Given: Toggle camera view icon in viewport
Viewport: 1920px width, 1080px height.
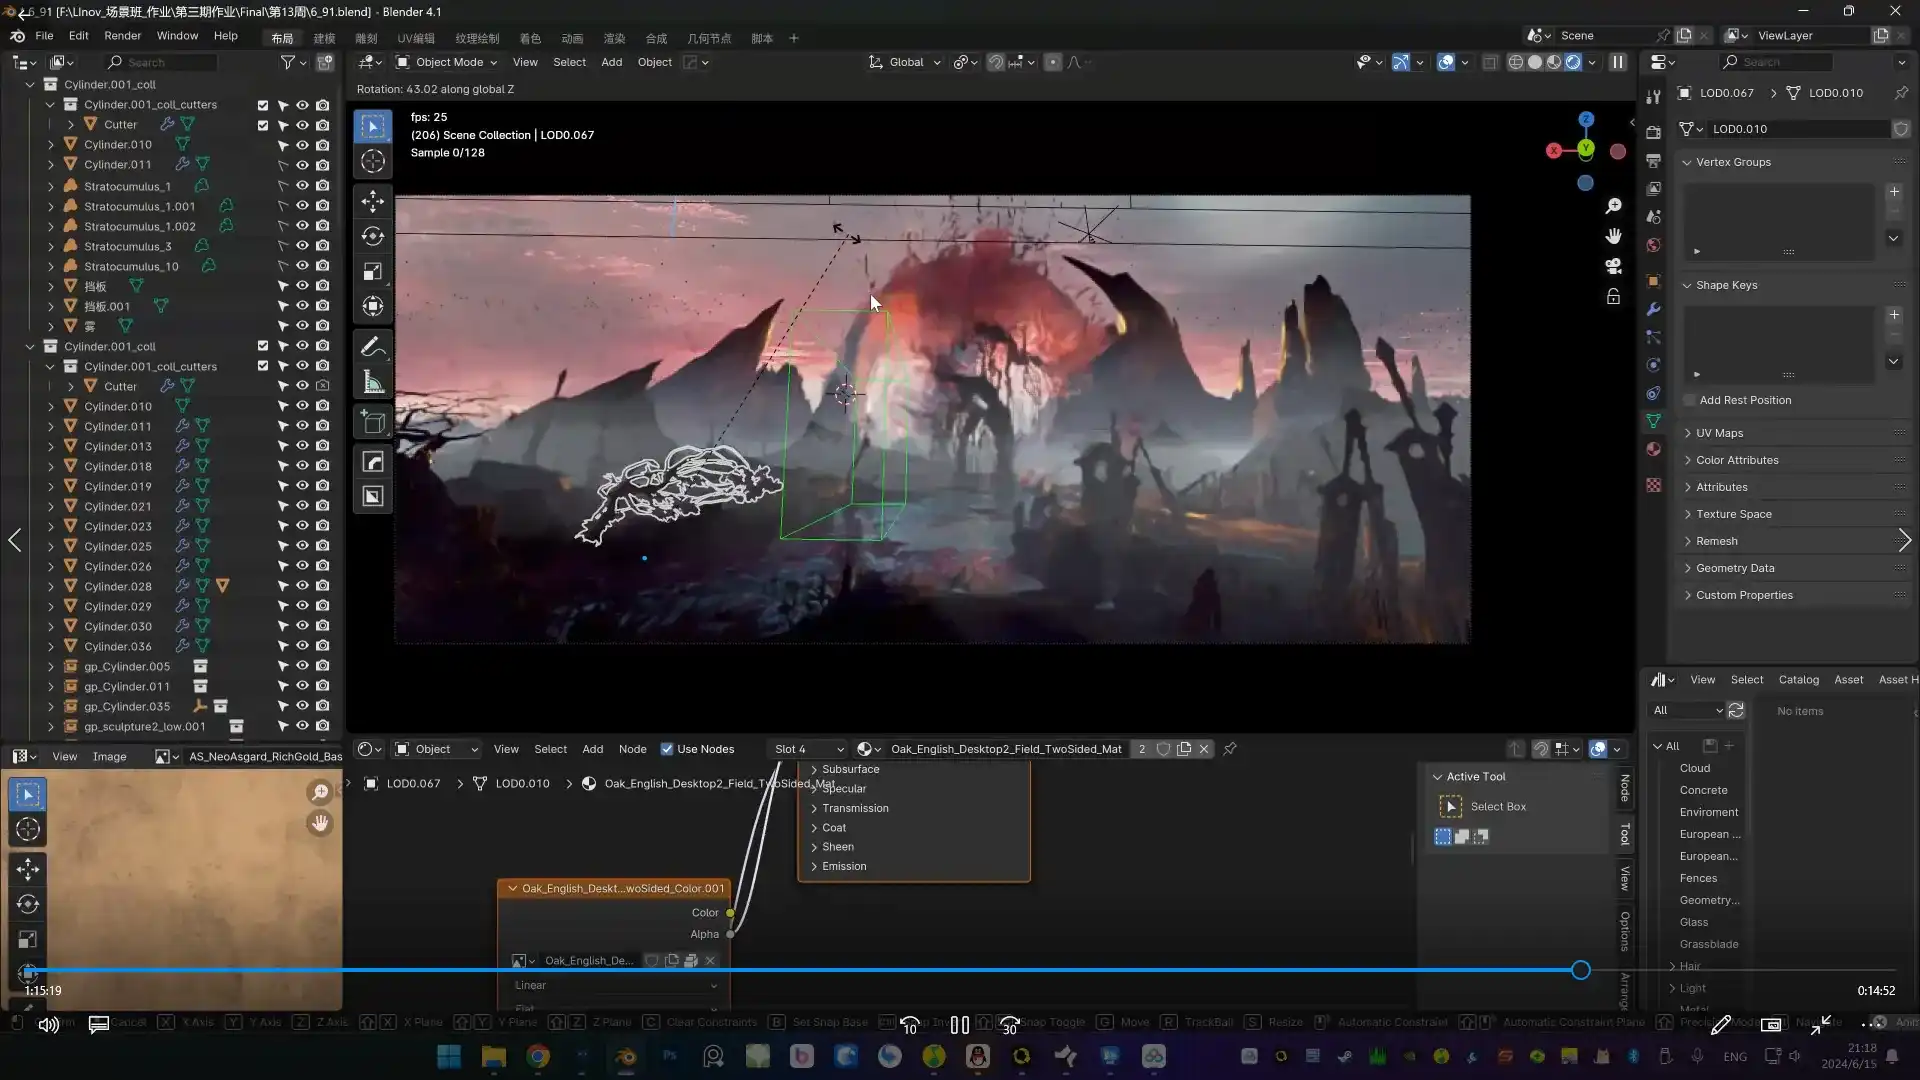Looking at the screenshot, I should point(1613,266).
